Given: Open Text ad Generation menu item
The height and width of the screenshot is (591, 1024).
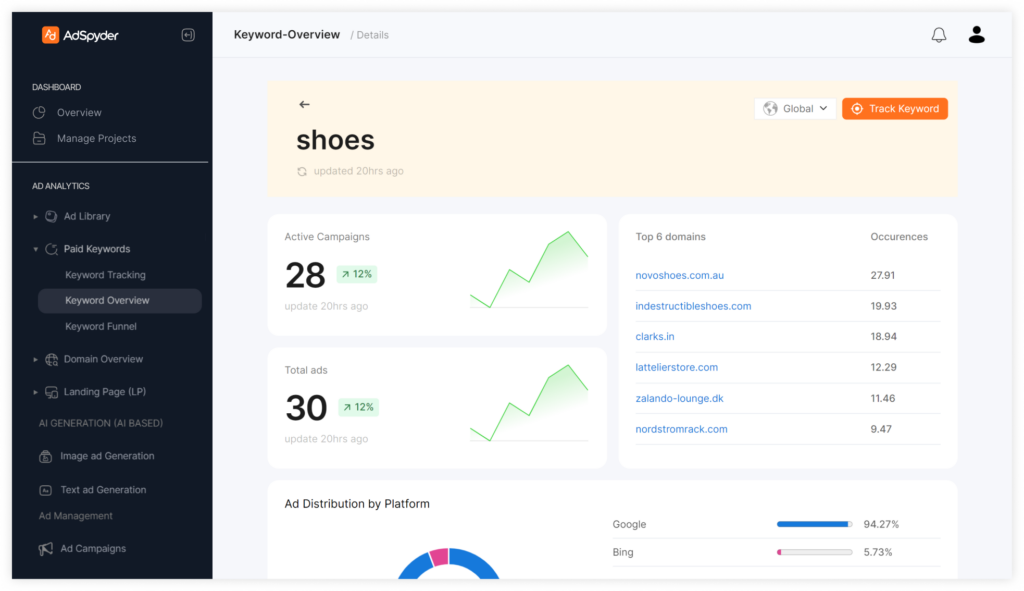Looking at the screenshot, I should (x=103, y=490).
